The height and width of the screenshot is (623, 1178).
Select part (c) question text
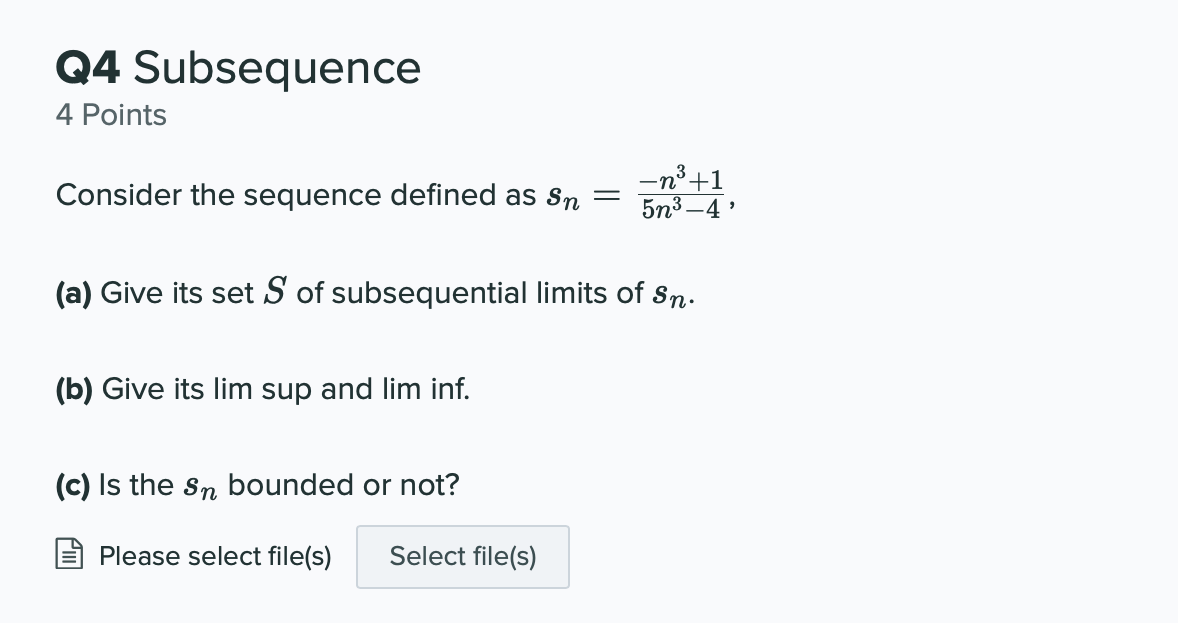[x=256, y=485]
